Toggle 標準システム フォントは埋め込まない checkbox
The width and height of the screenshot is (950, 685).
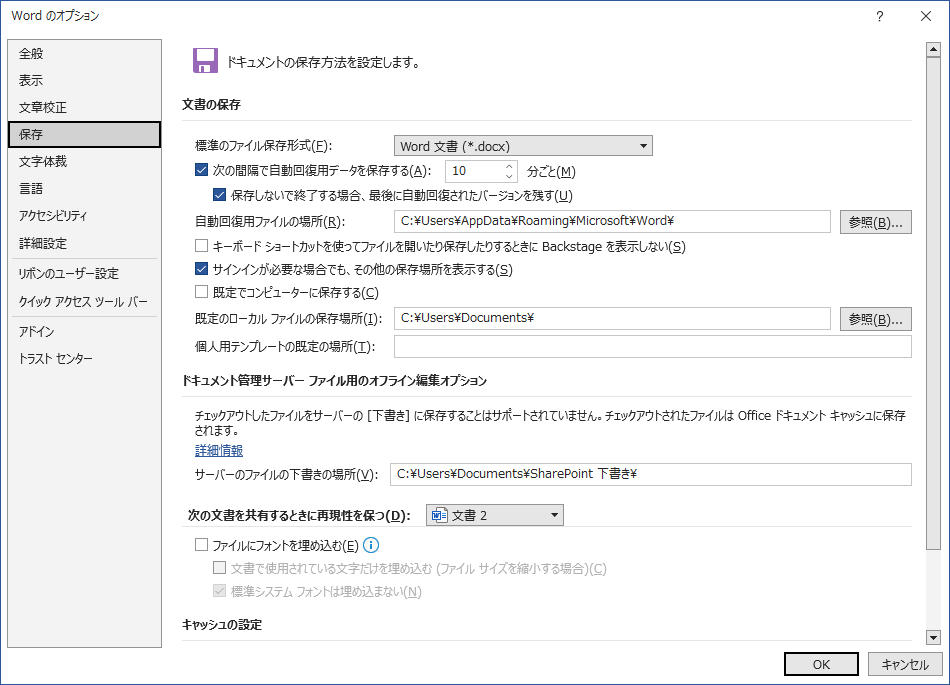(x=219, y=591)
